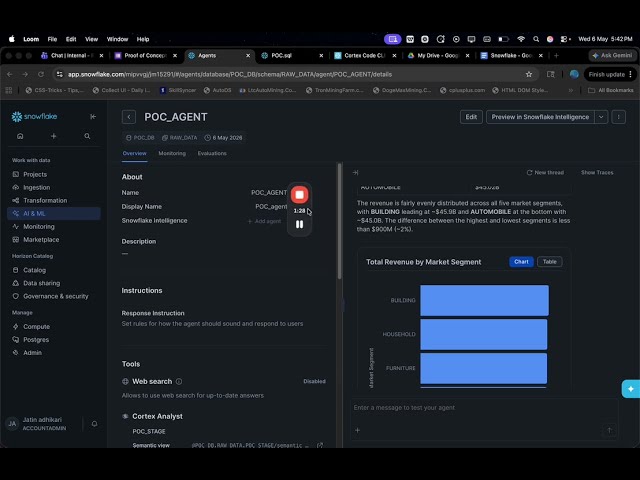This screenshot has width=640, height=480.
Task: Switch to the Proof of Concept browser tab
Action: tap(146, 56)
